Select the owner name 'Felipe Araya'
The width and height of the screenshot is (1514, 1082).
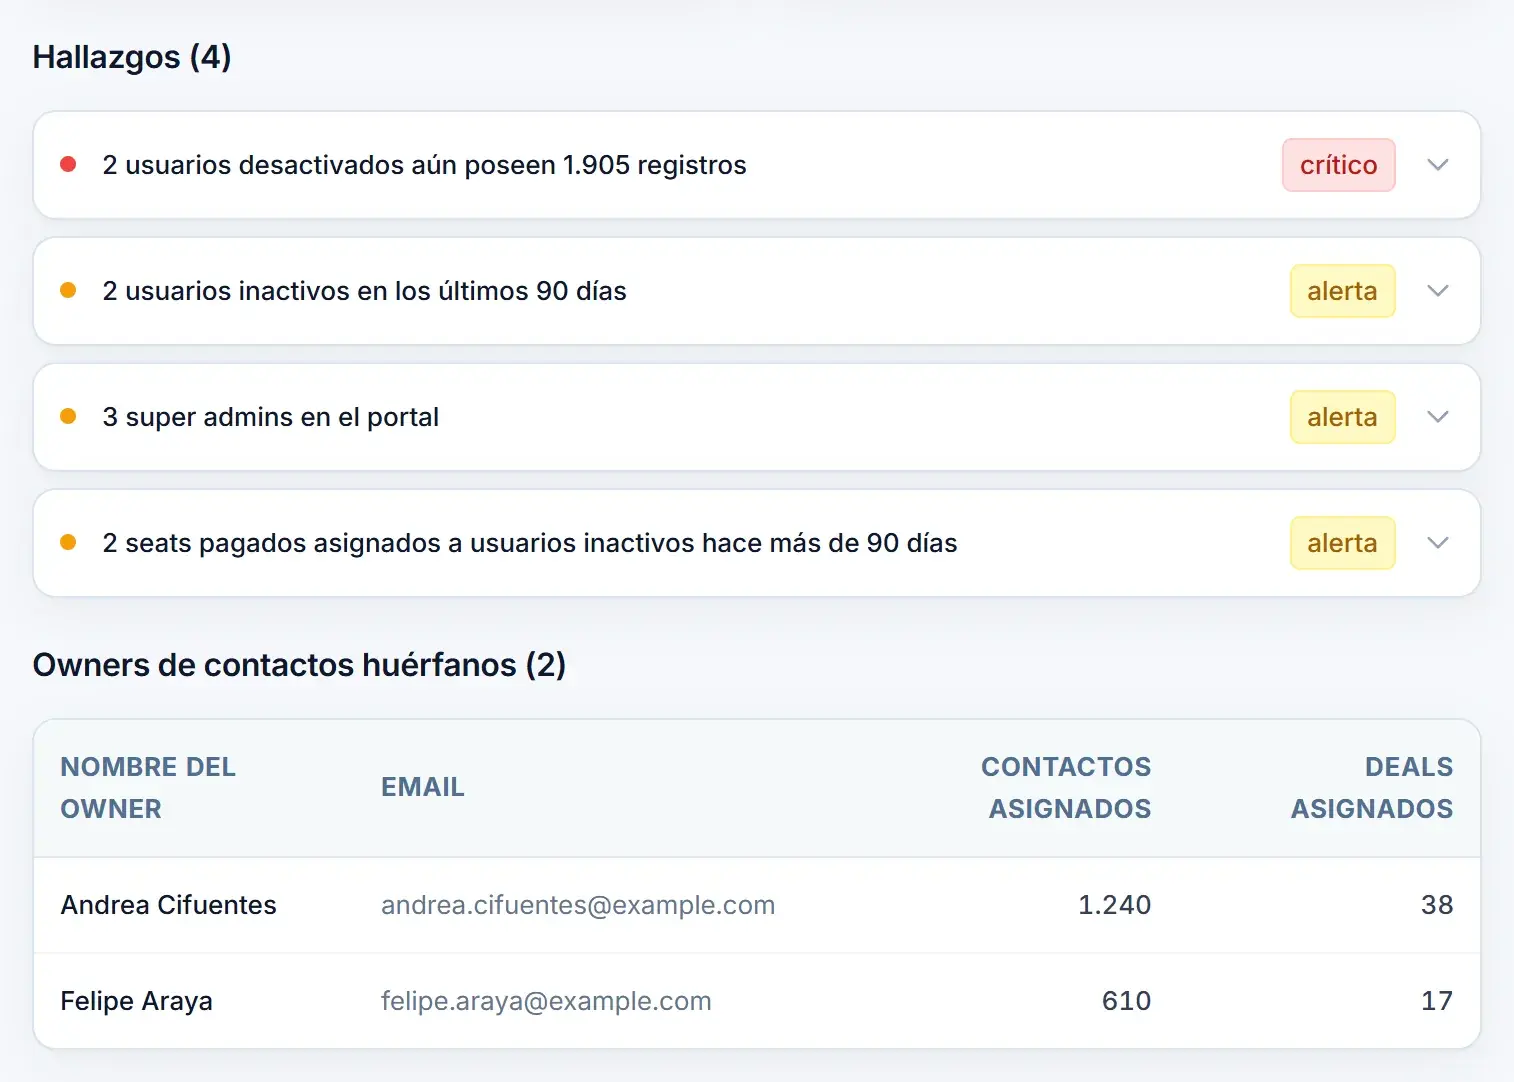(x=136, y=1001)
